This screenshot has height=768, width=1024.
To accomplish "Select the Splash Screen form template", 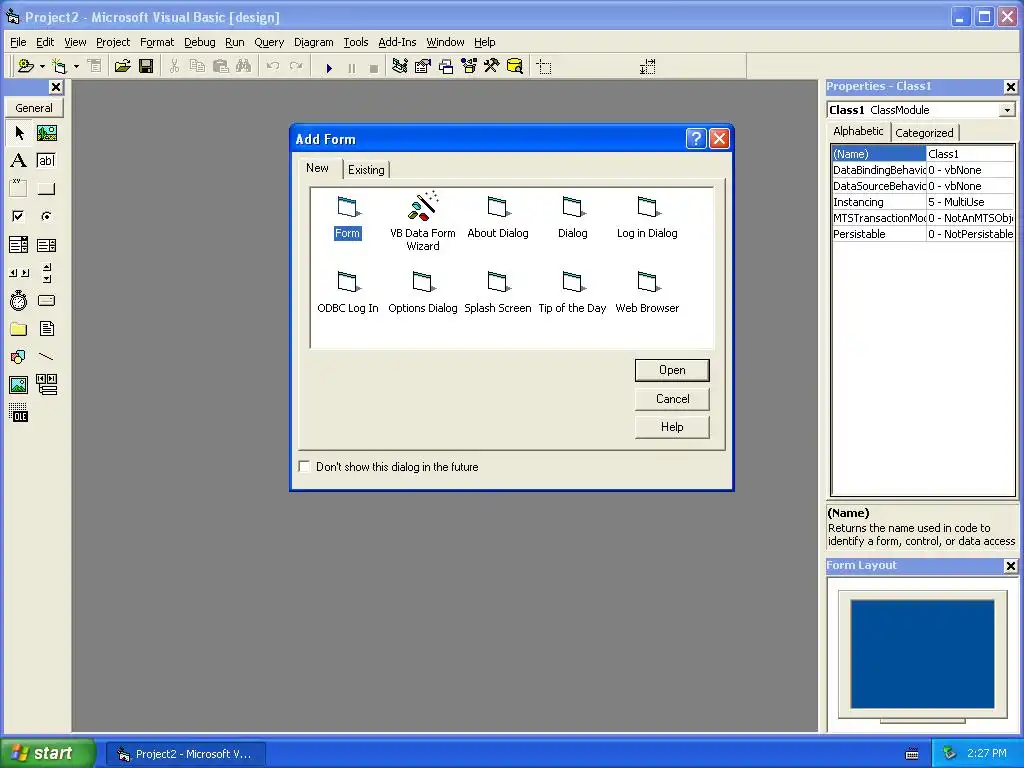I will tap(498, 293).
